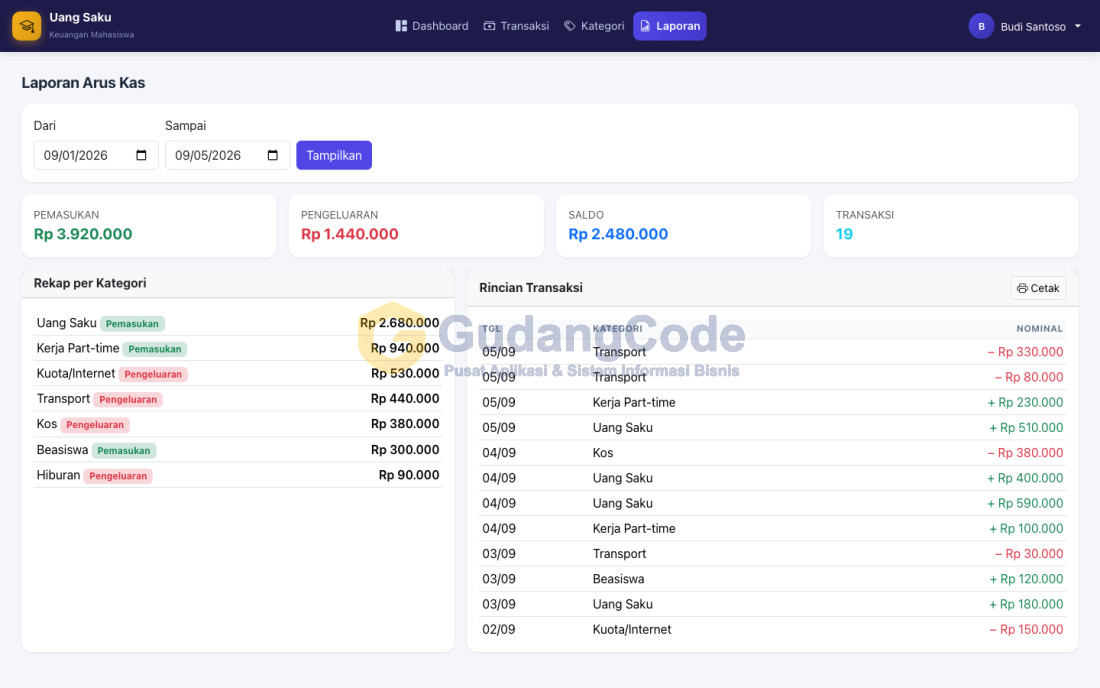This screenshot has width=1100, height=688.
Task: Click the Rekap per Kategori heading
Action: click(90, 283)
